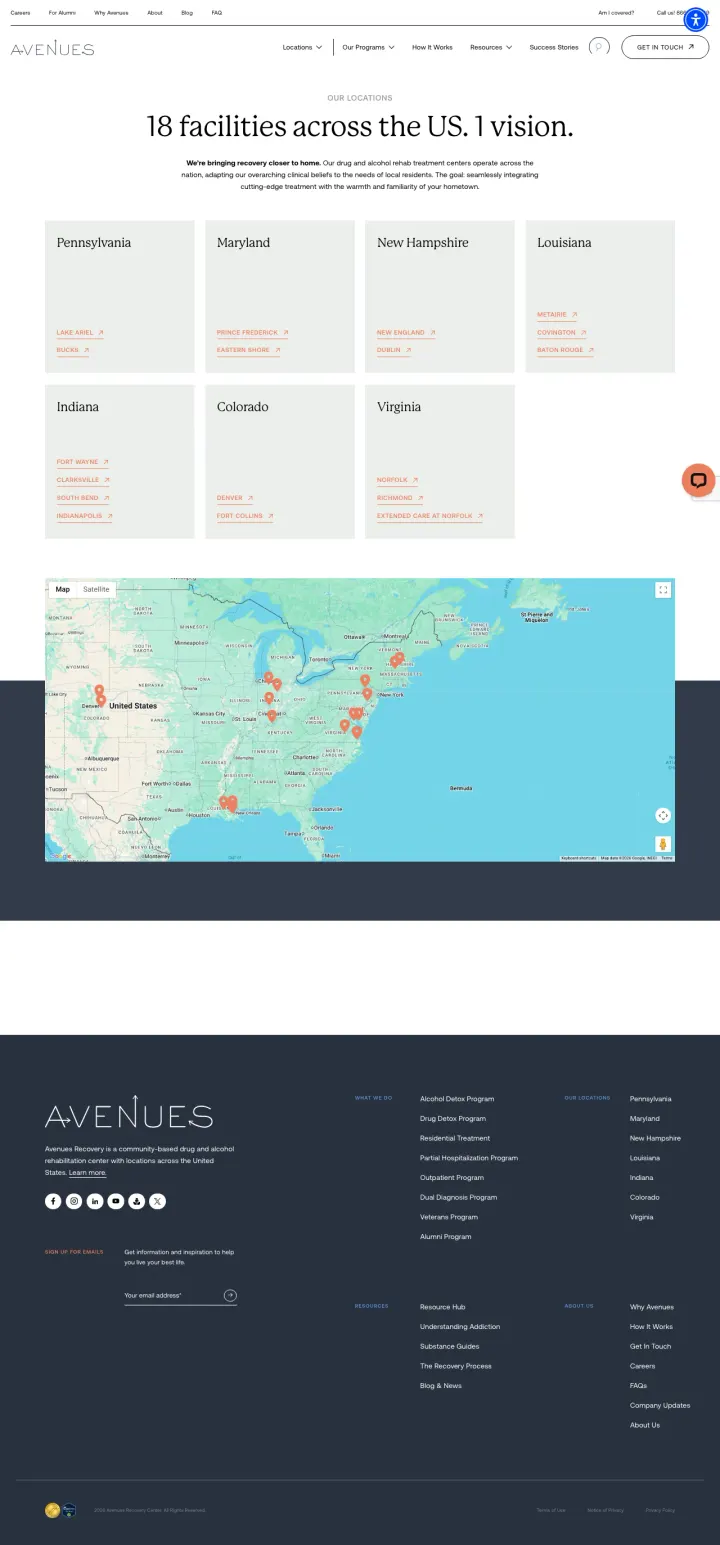Expand the Resources dropdown menu
The height and width of the screenshot is (1545, 720).
pos(491,47)
